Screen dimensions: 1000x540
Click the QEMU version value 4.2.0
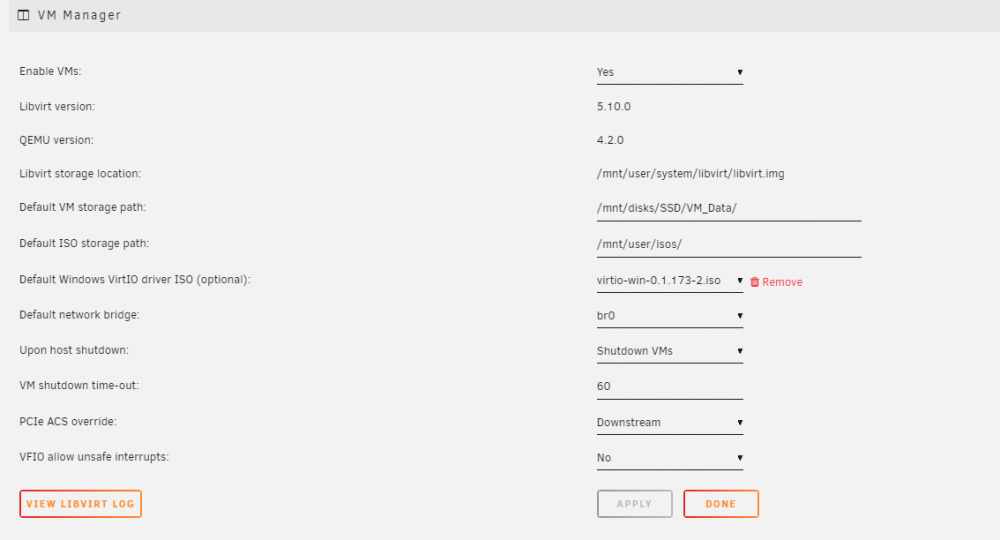pyautogui.click(x=610, y=140)
